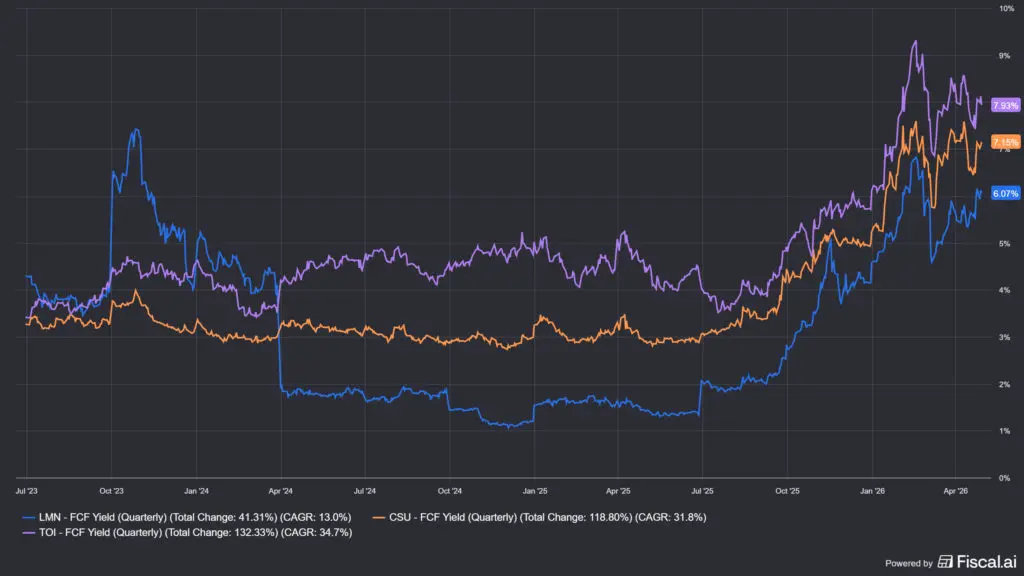Click the 0% y-axis label
The image size is (1024, 576).
pos(1004,478)
